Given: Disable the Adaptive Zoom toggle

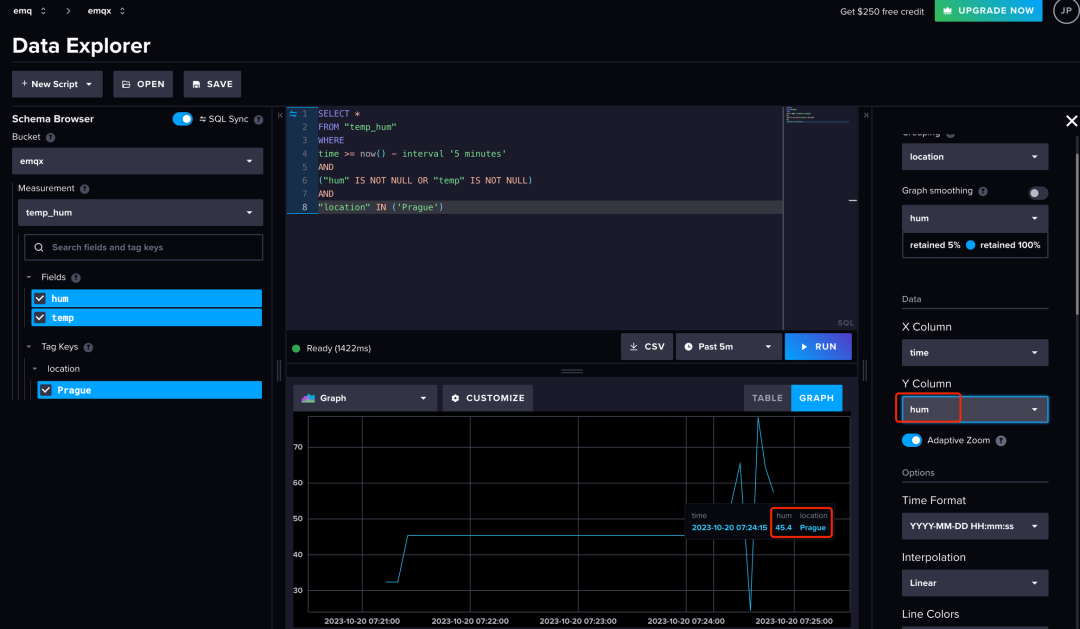Looking at the screenshot, I should tap(911, 440).
